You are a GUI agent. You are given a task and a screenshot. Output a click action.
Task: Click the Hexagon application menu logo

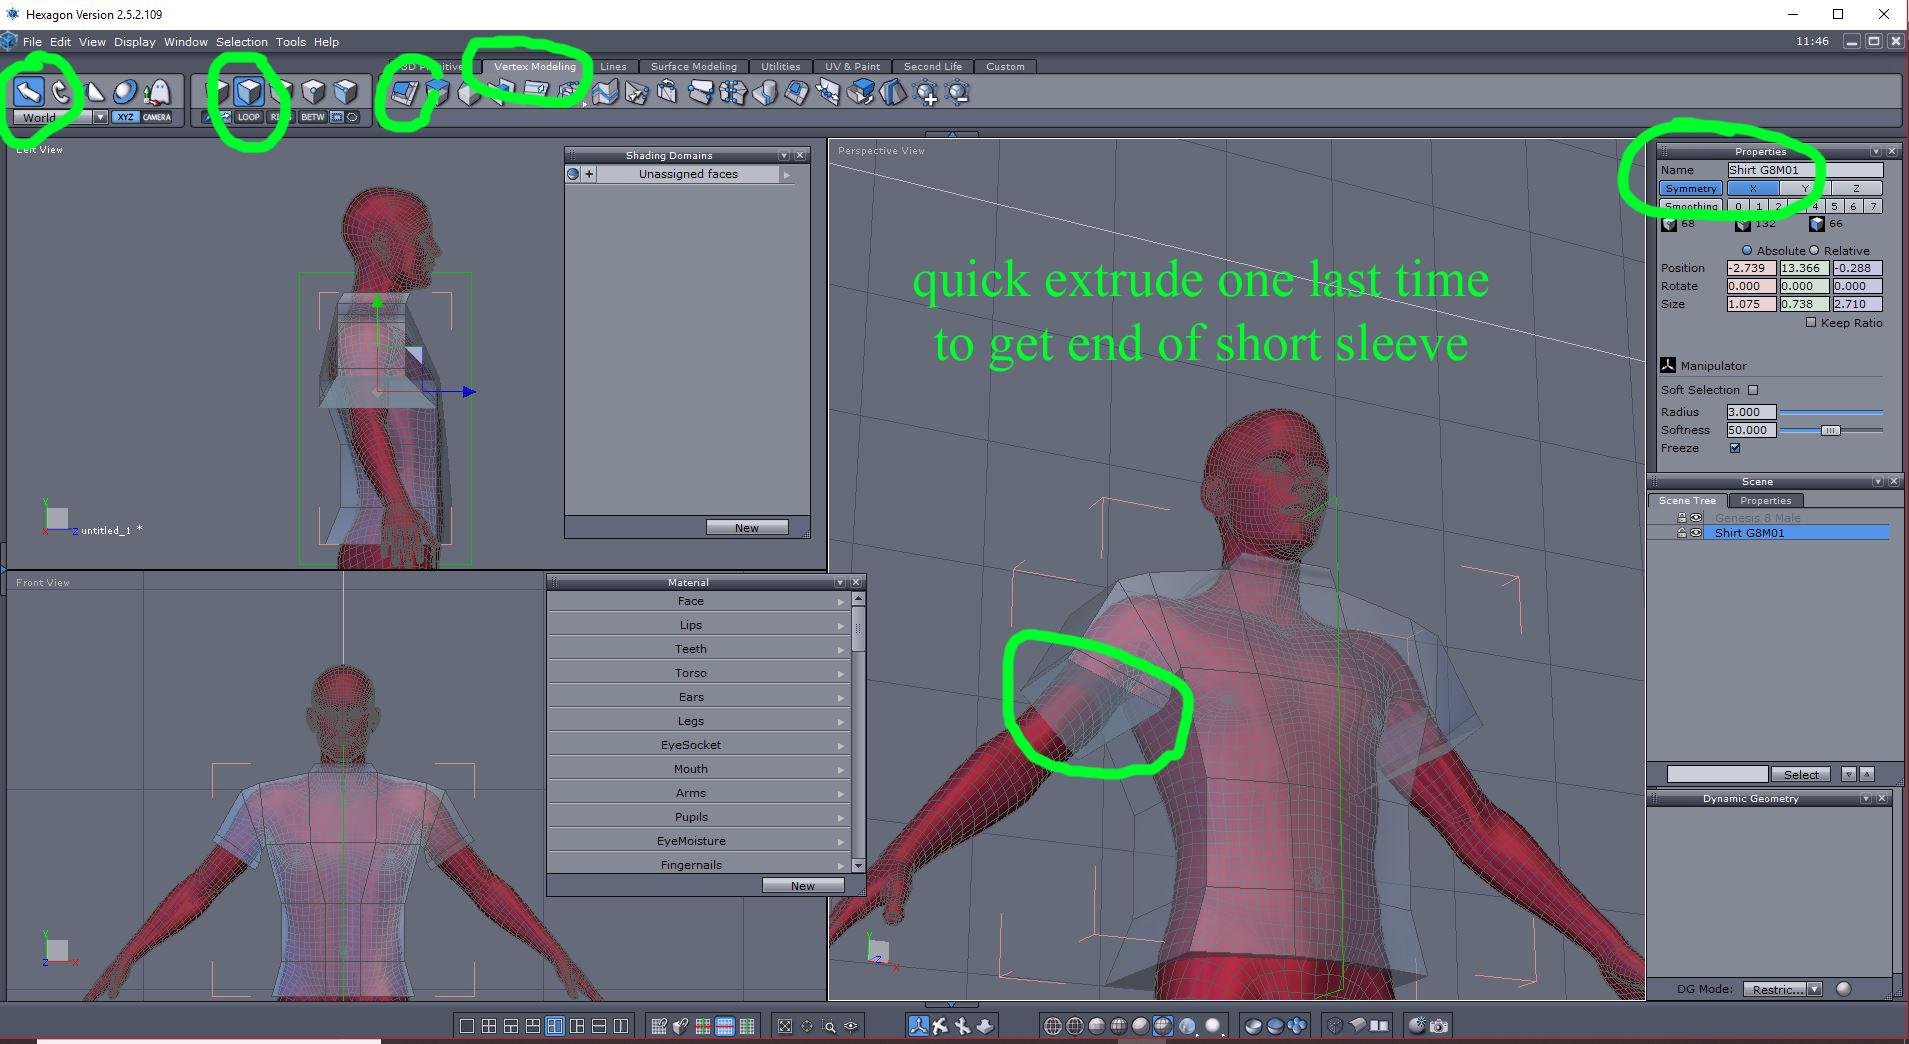[x=9, y=41]
